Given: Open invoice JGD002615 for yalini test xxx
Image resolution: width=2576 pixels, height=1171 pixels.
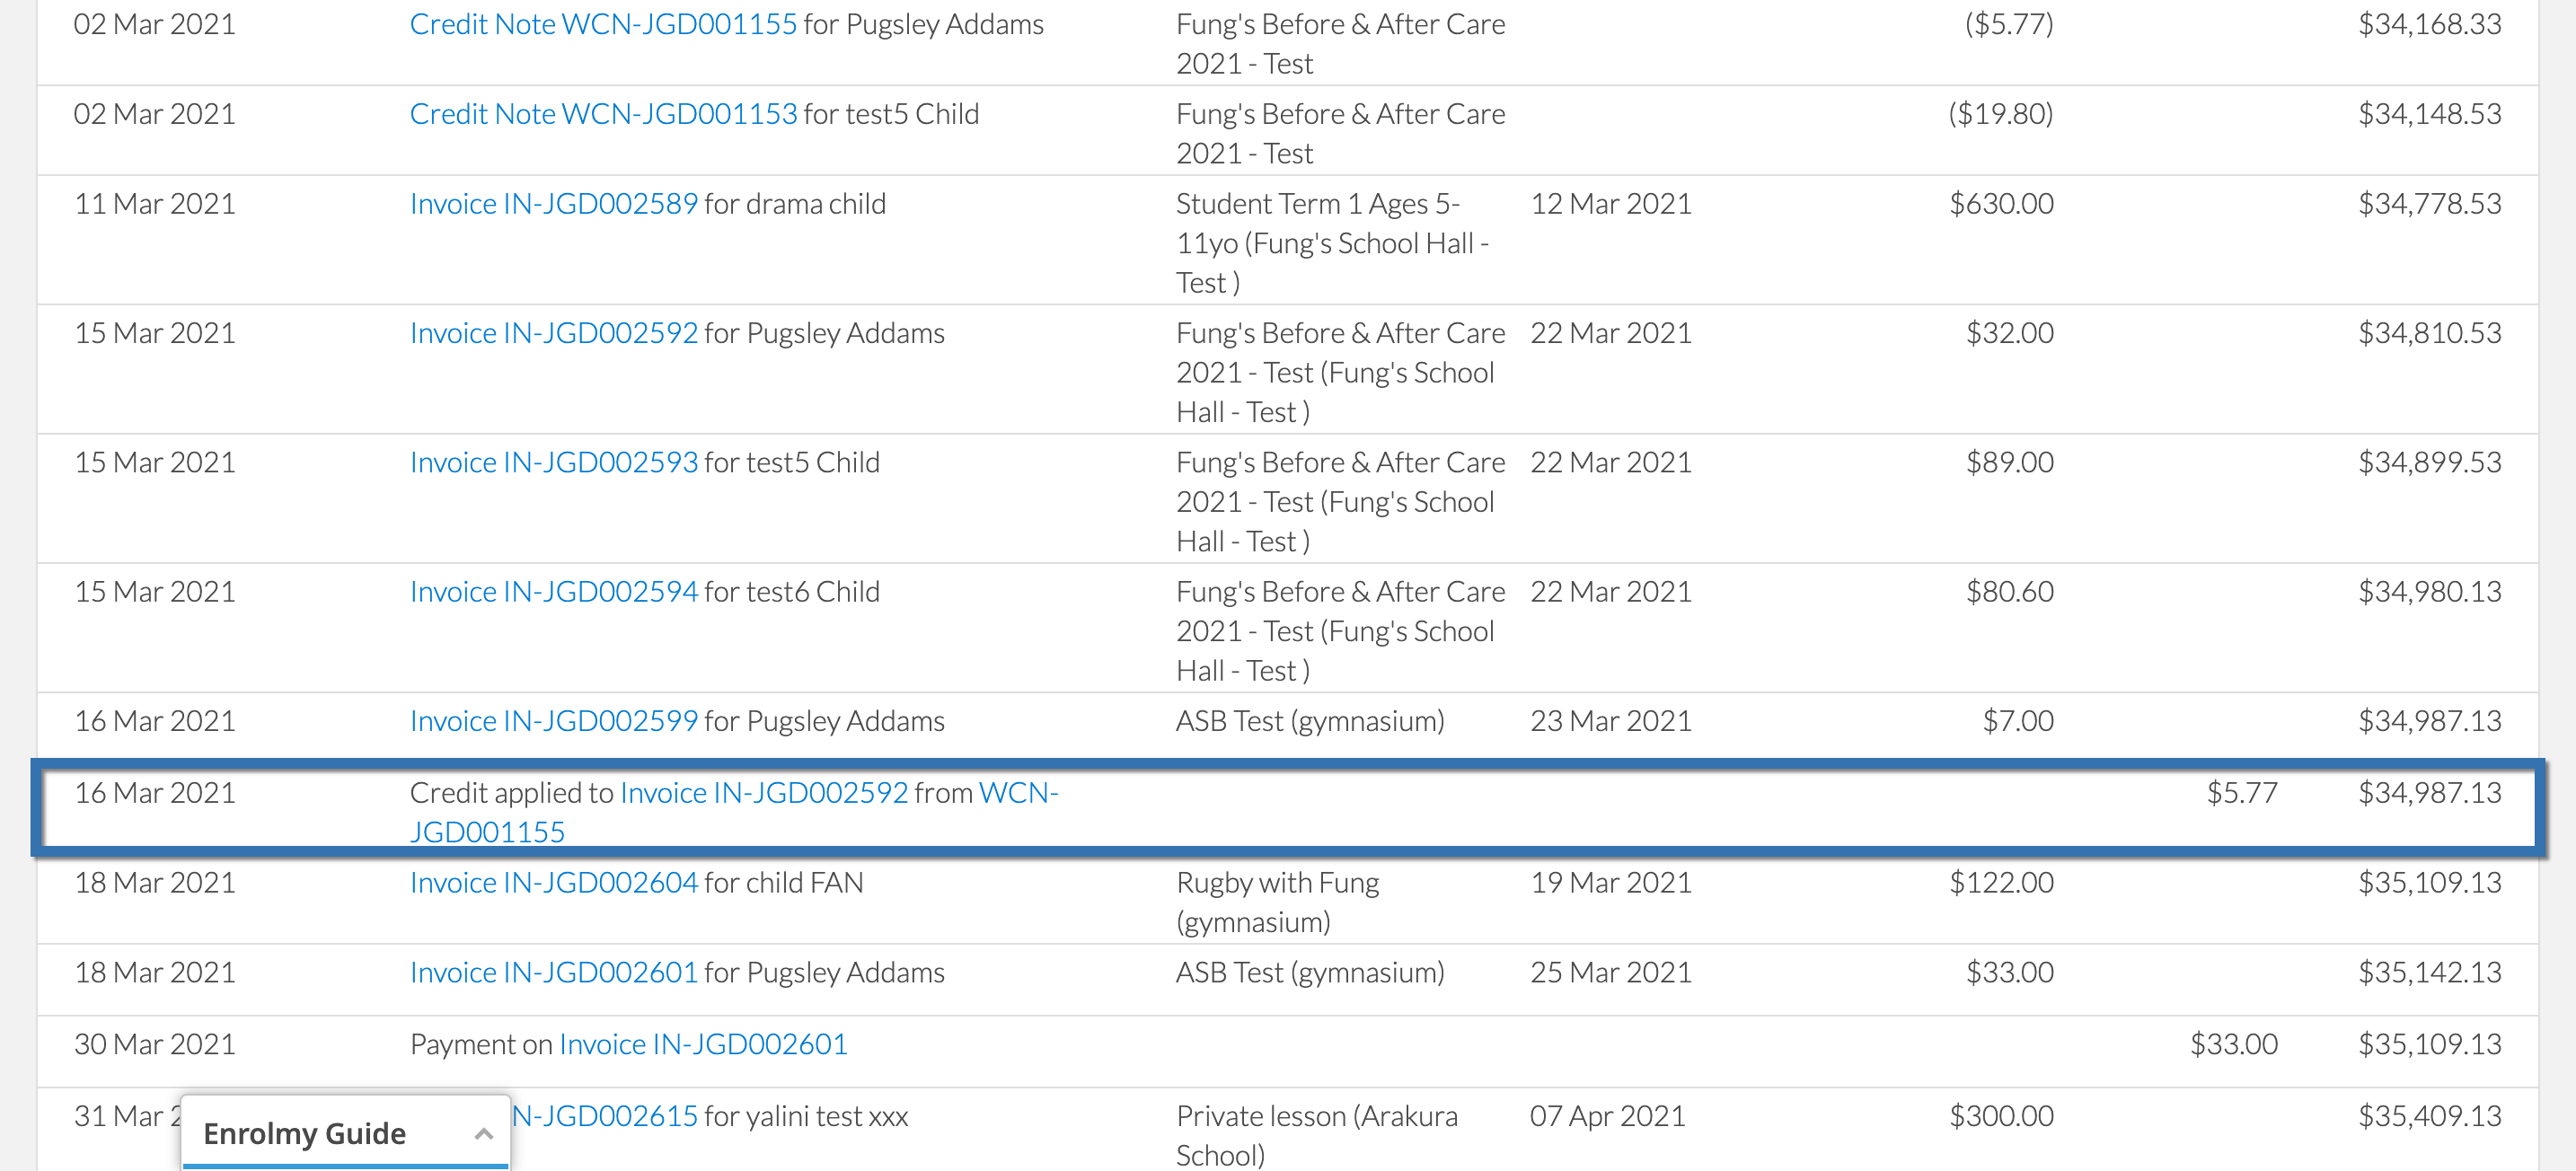Looking at the screenshot, I should tap(605, 1116).
